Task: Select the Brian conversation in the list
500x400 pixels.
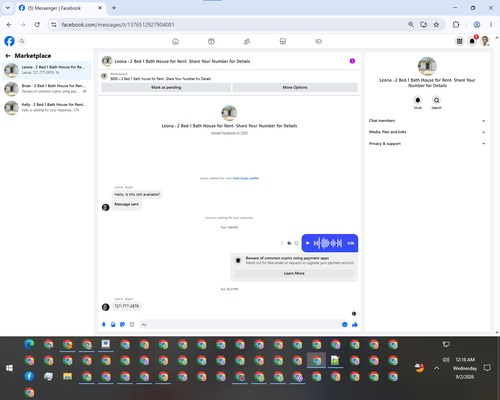Action: click(x=47, y=89)
